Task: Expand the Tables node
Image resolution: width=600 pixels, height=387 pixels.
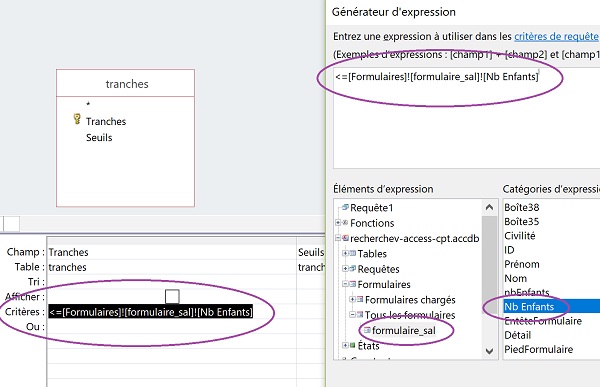Action: [x=345, y=253]
